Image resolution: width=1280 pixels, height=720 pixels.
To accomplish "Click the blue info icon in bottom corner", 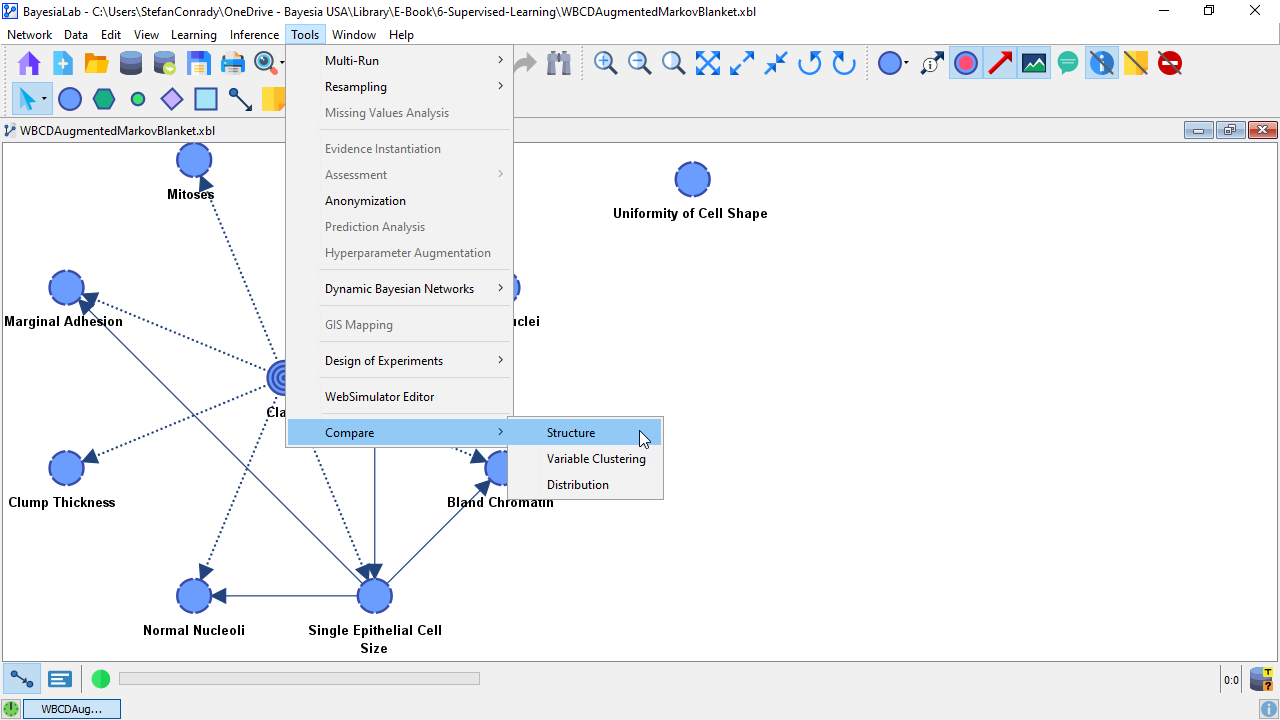I will (x=1268, y=709).
